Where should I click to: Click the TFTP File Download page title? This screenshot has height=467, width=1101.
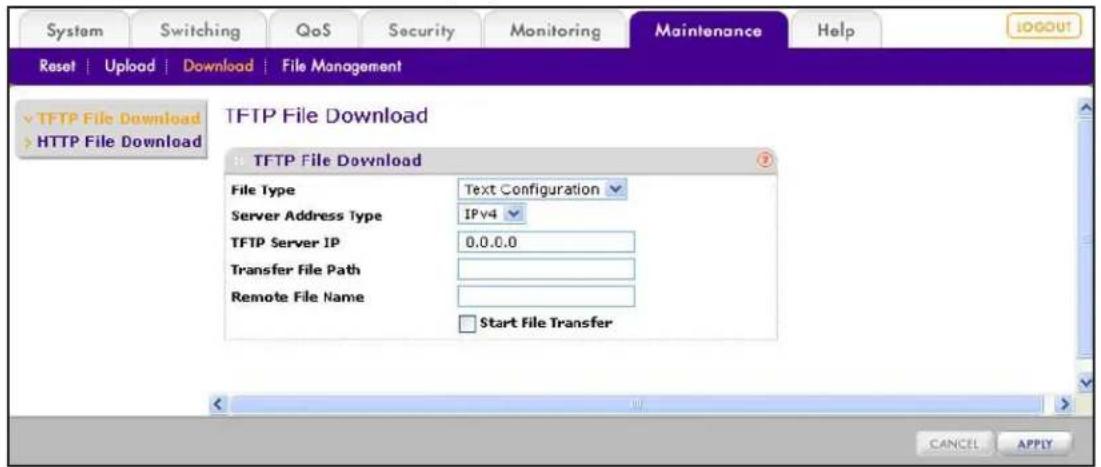point(326,115)
